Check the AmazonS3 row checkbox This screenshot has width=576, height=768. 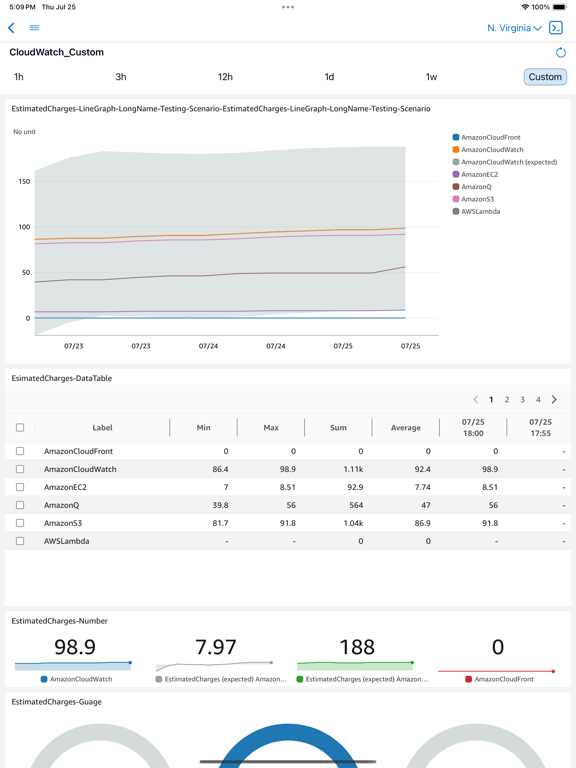tap(20, 523)
